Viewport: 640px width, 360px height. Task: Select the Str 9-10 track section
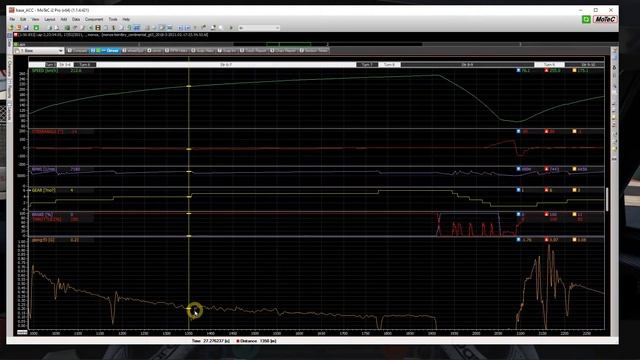584,64
